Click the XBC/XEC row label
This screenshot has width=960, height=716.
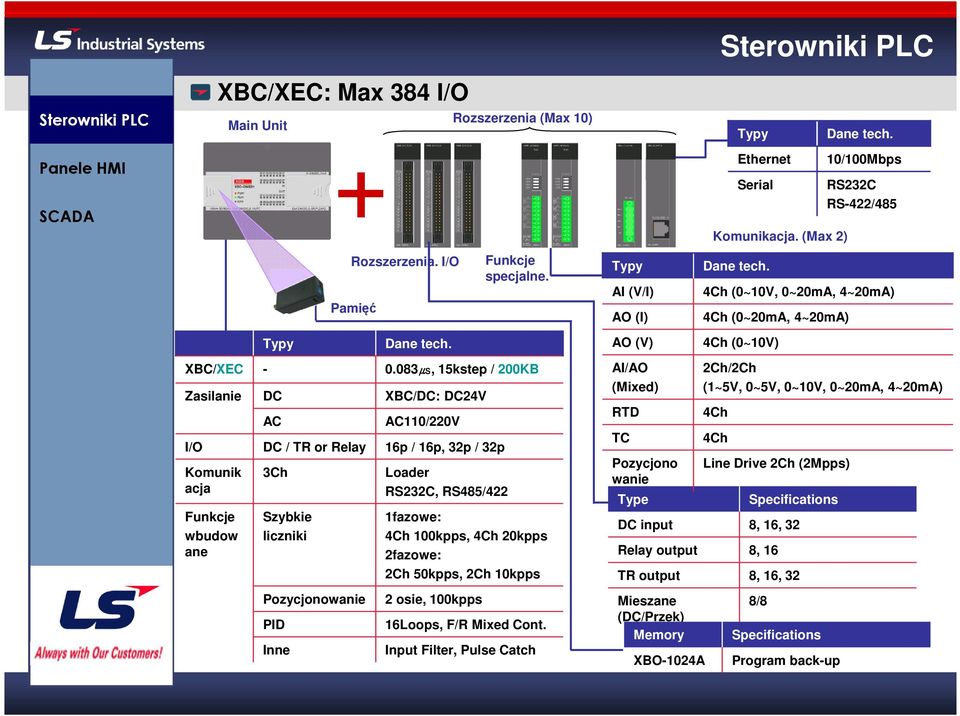(x=214, y=369)
